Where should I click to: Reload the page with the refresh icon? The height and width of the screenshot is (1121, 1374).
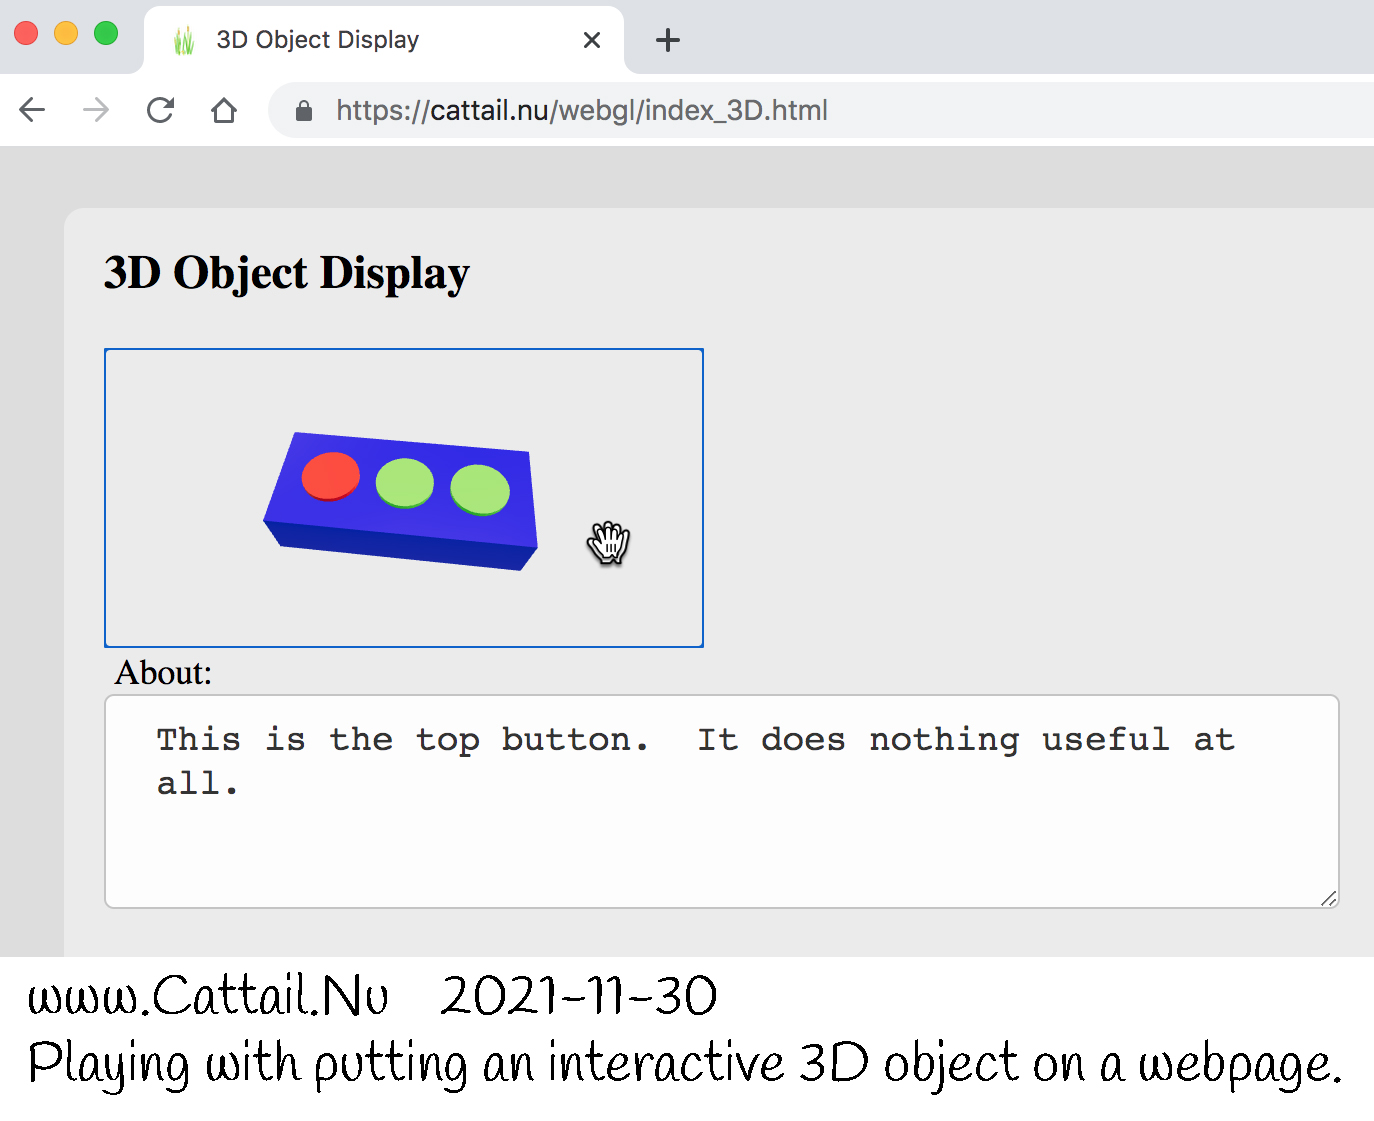point(160,110)
